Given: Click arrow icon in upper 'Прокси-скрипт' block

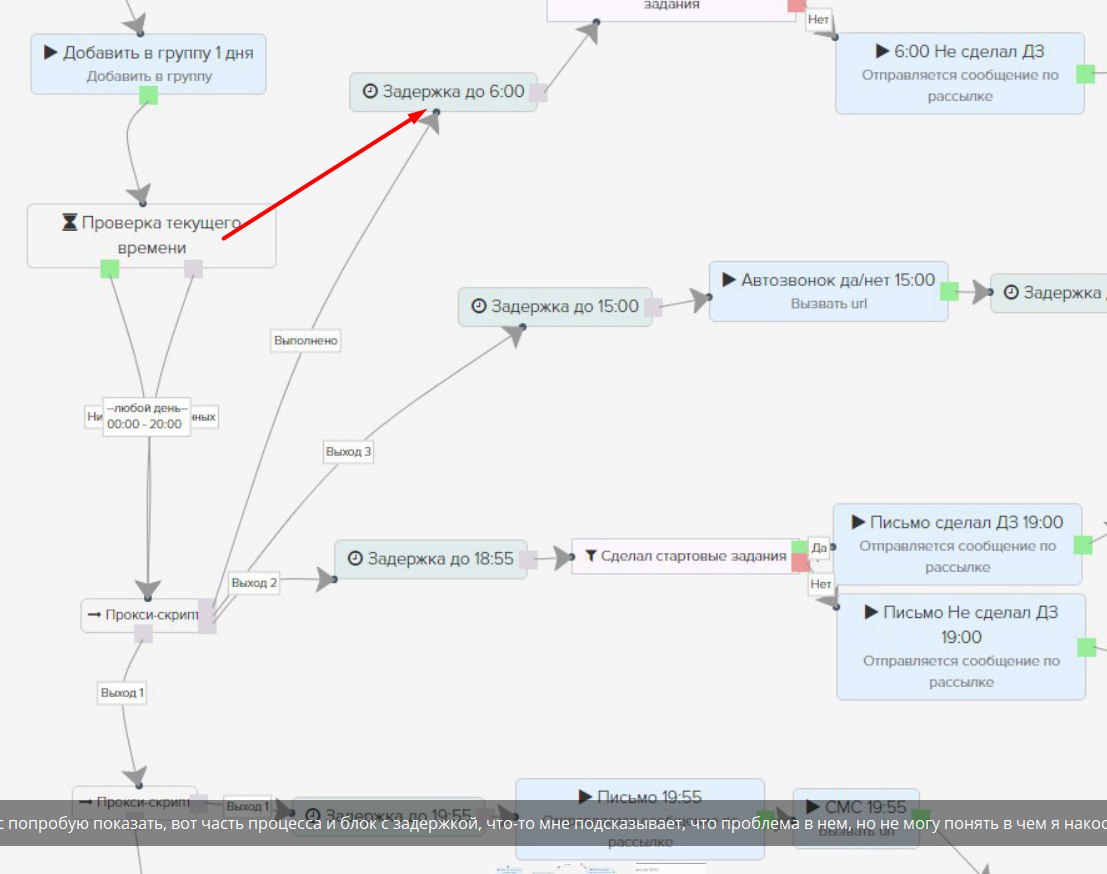Looking at the screenshot, I should (94, 615).
